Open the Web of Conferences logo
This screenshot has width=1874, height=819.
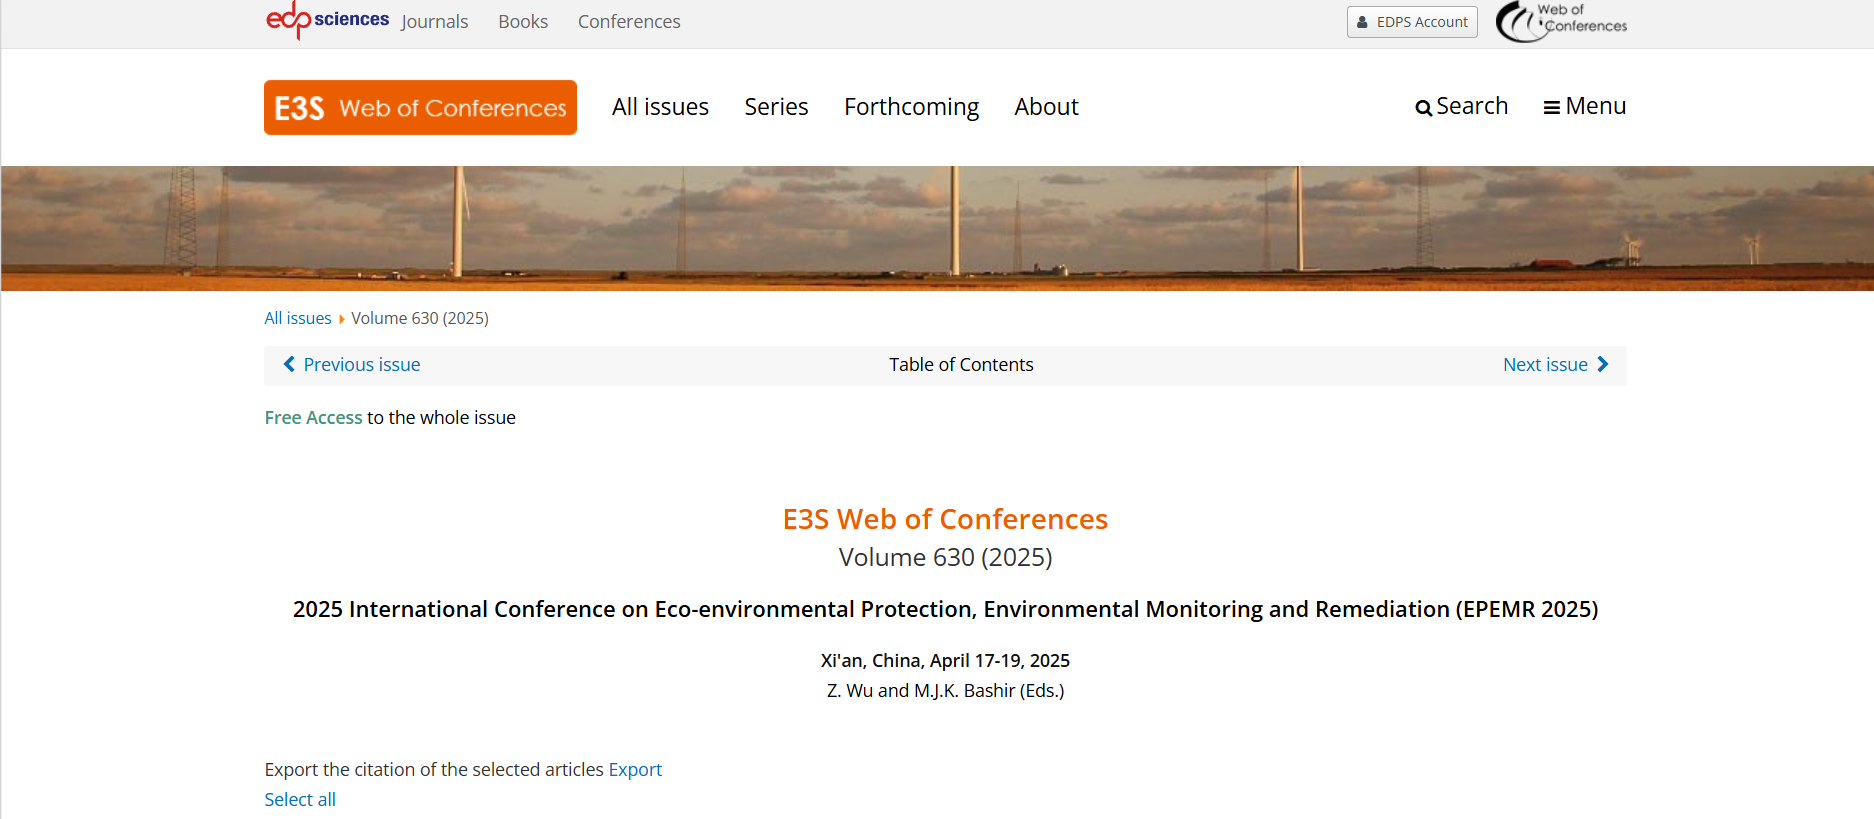pyautogui.click(x=1560, y=21)
